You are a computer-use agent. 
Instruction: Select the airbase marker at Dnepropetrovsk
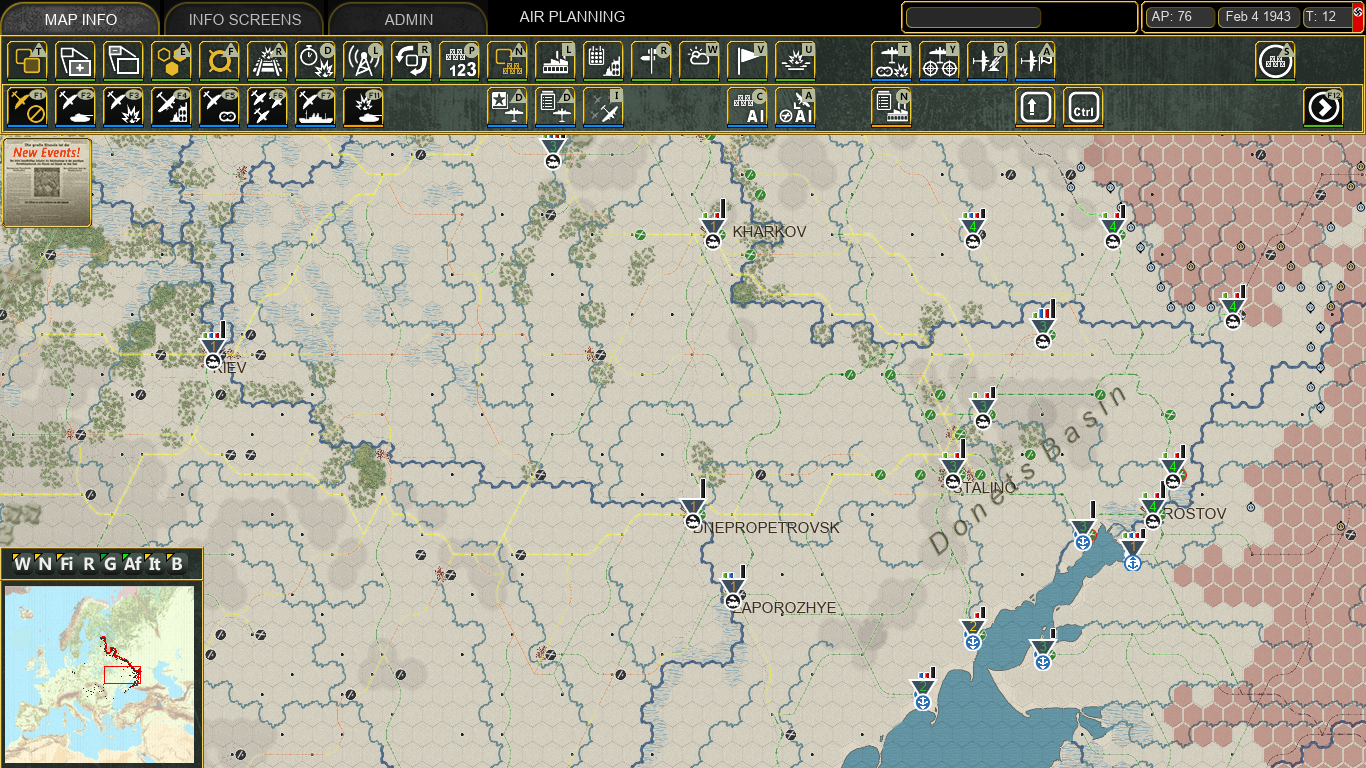pyautogui.click(x=692, y=512)
